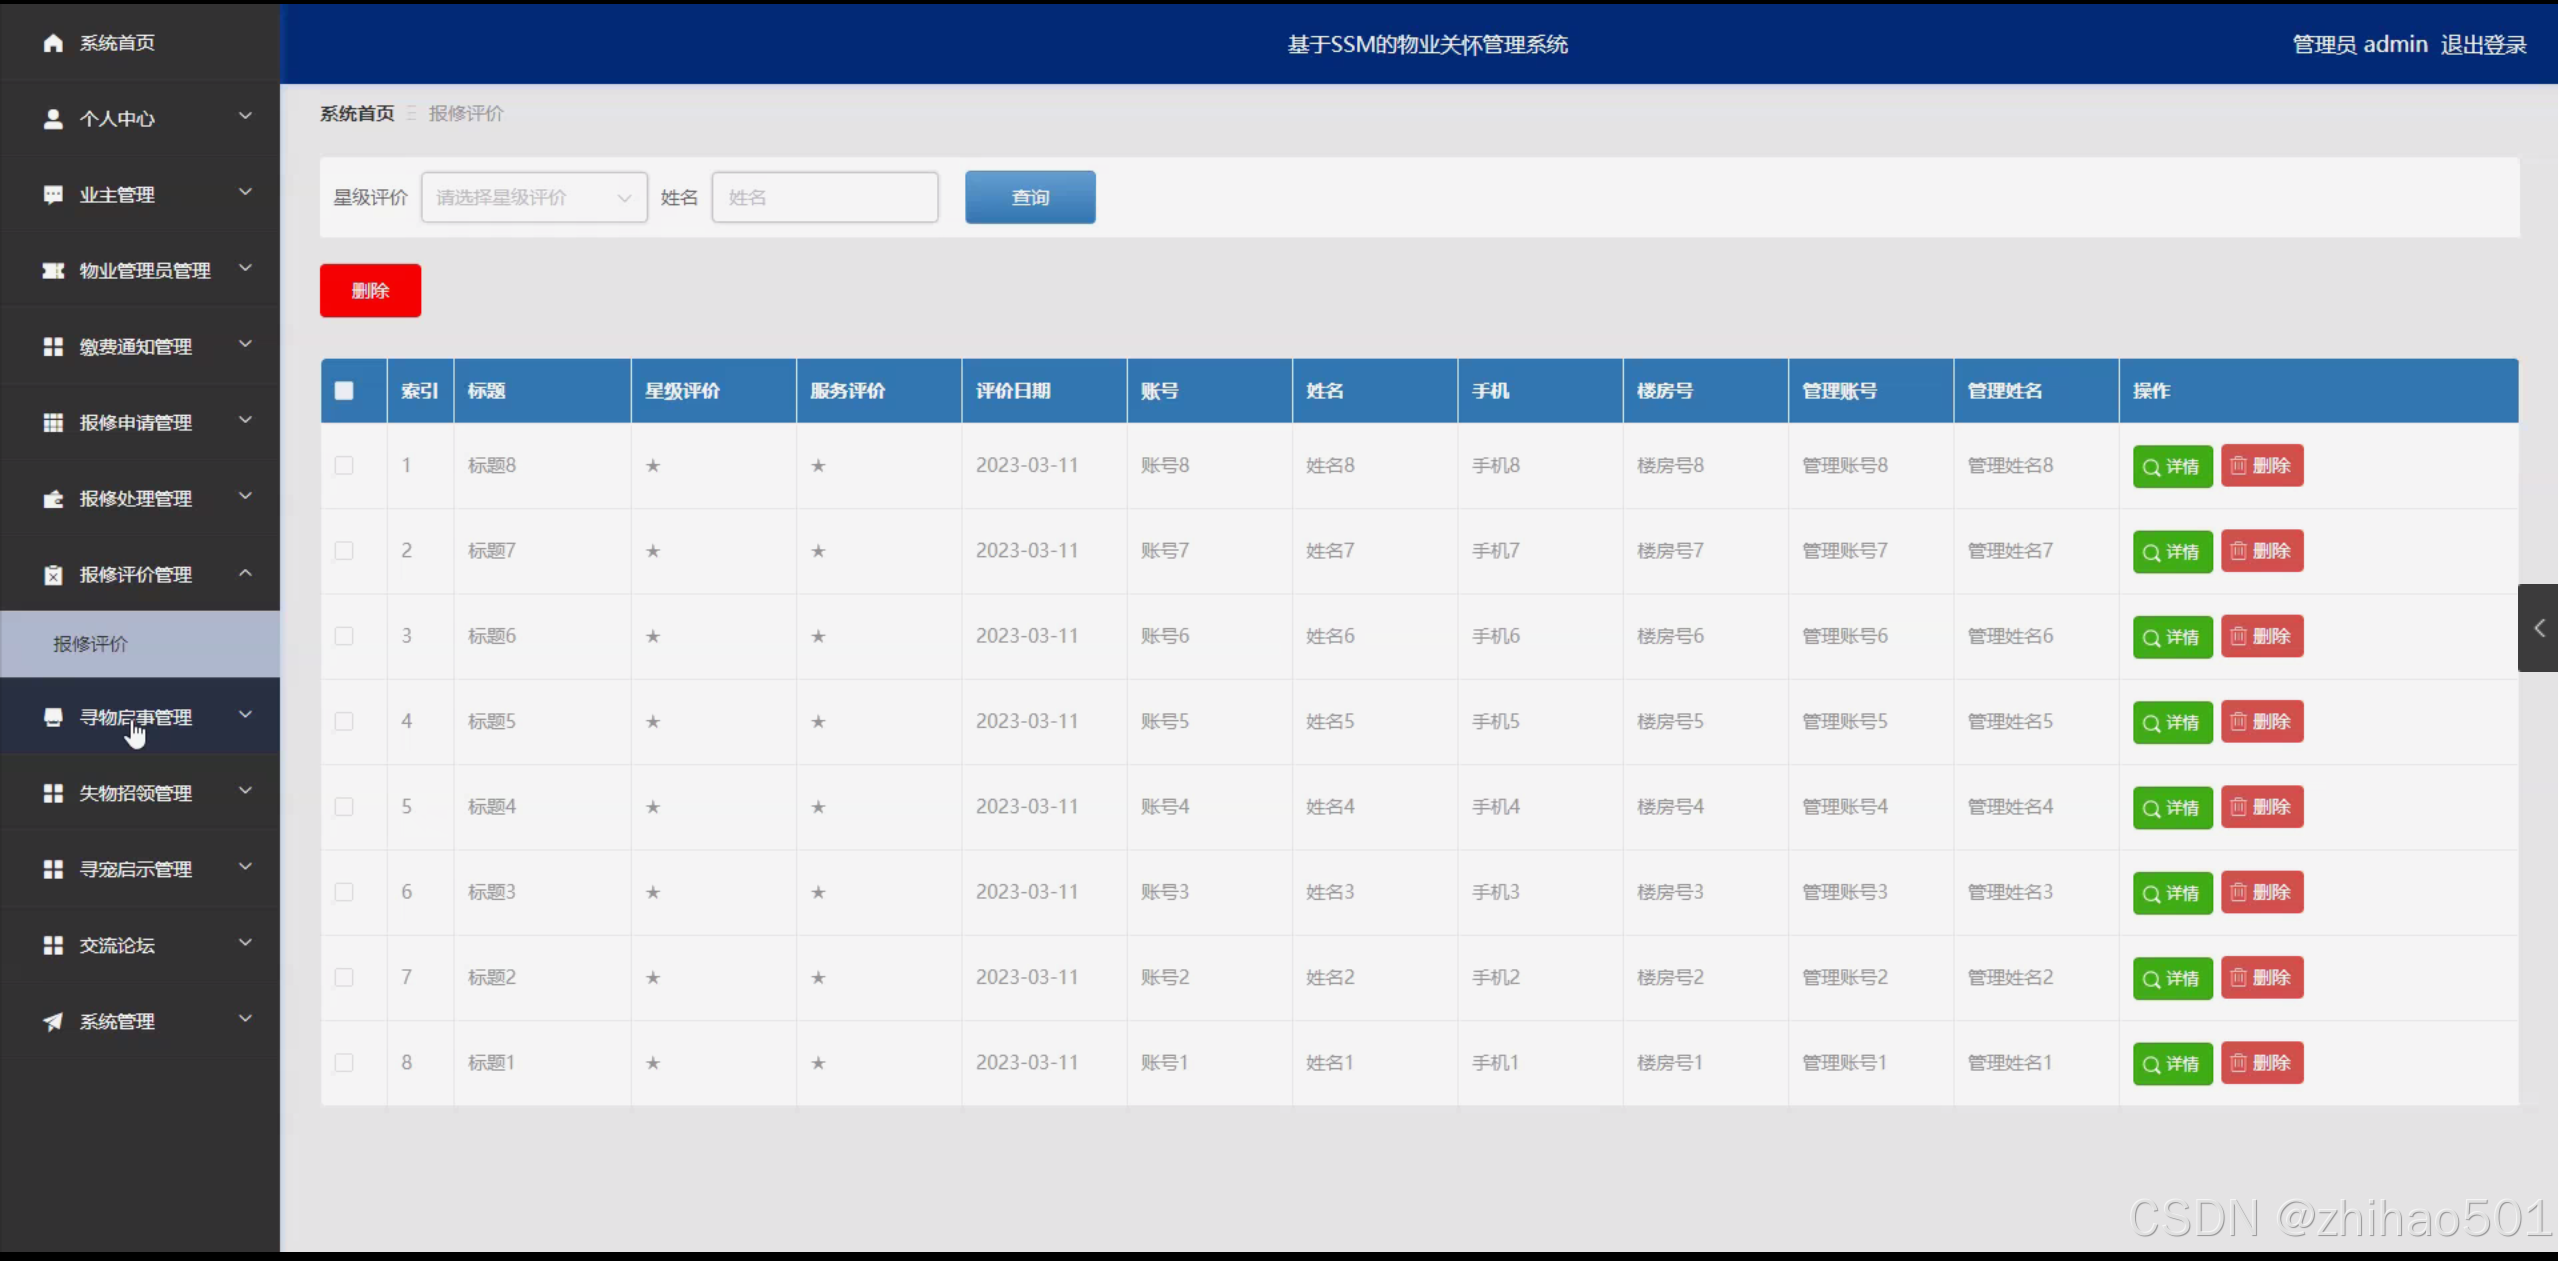Check the checkbox for row 标题5
This screenshot has width=2558, height=1261.
(344, 721)
